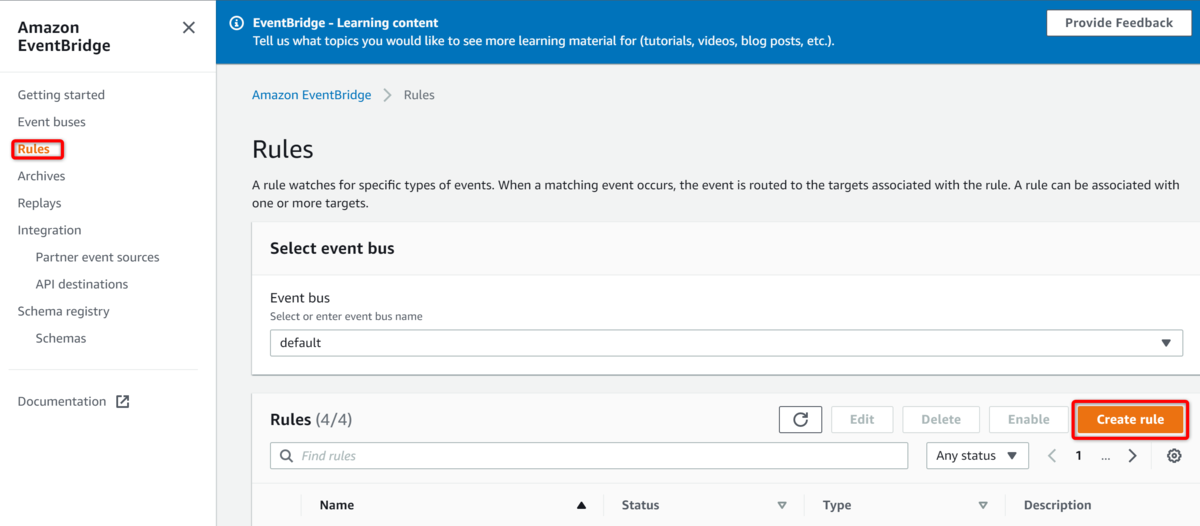Screen dimensions: 1200x526
Task: Select Archives from the sidebar
Action: click(41, 176)
